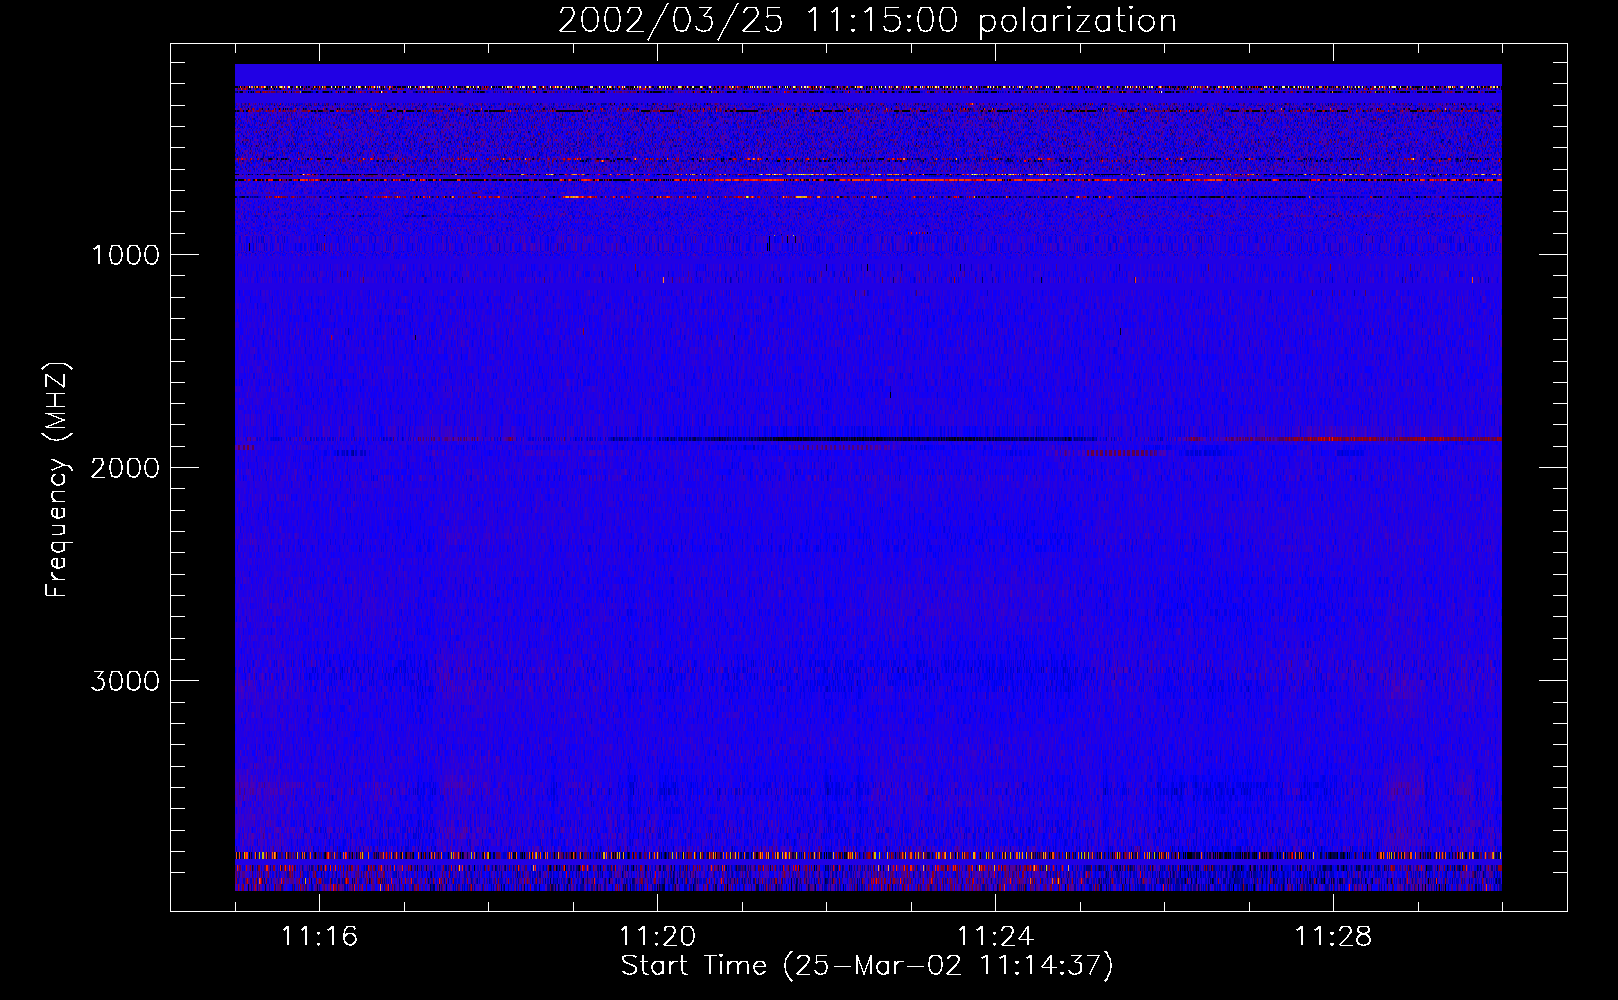The image size is (1618, 1000).
Task: Click the '11:28' time tick label
Action: pos(1333,936)
